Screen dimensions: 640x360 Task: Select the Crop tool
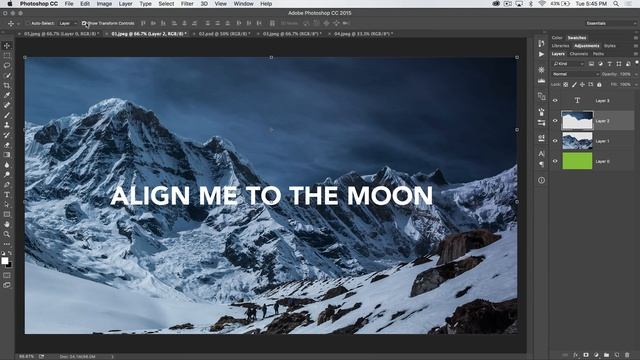(7, 85)
